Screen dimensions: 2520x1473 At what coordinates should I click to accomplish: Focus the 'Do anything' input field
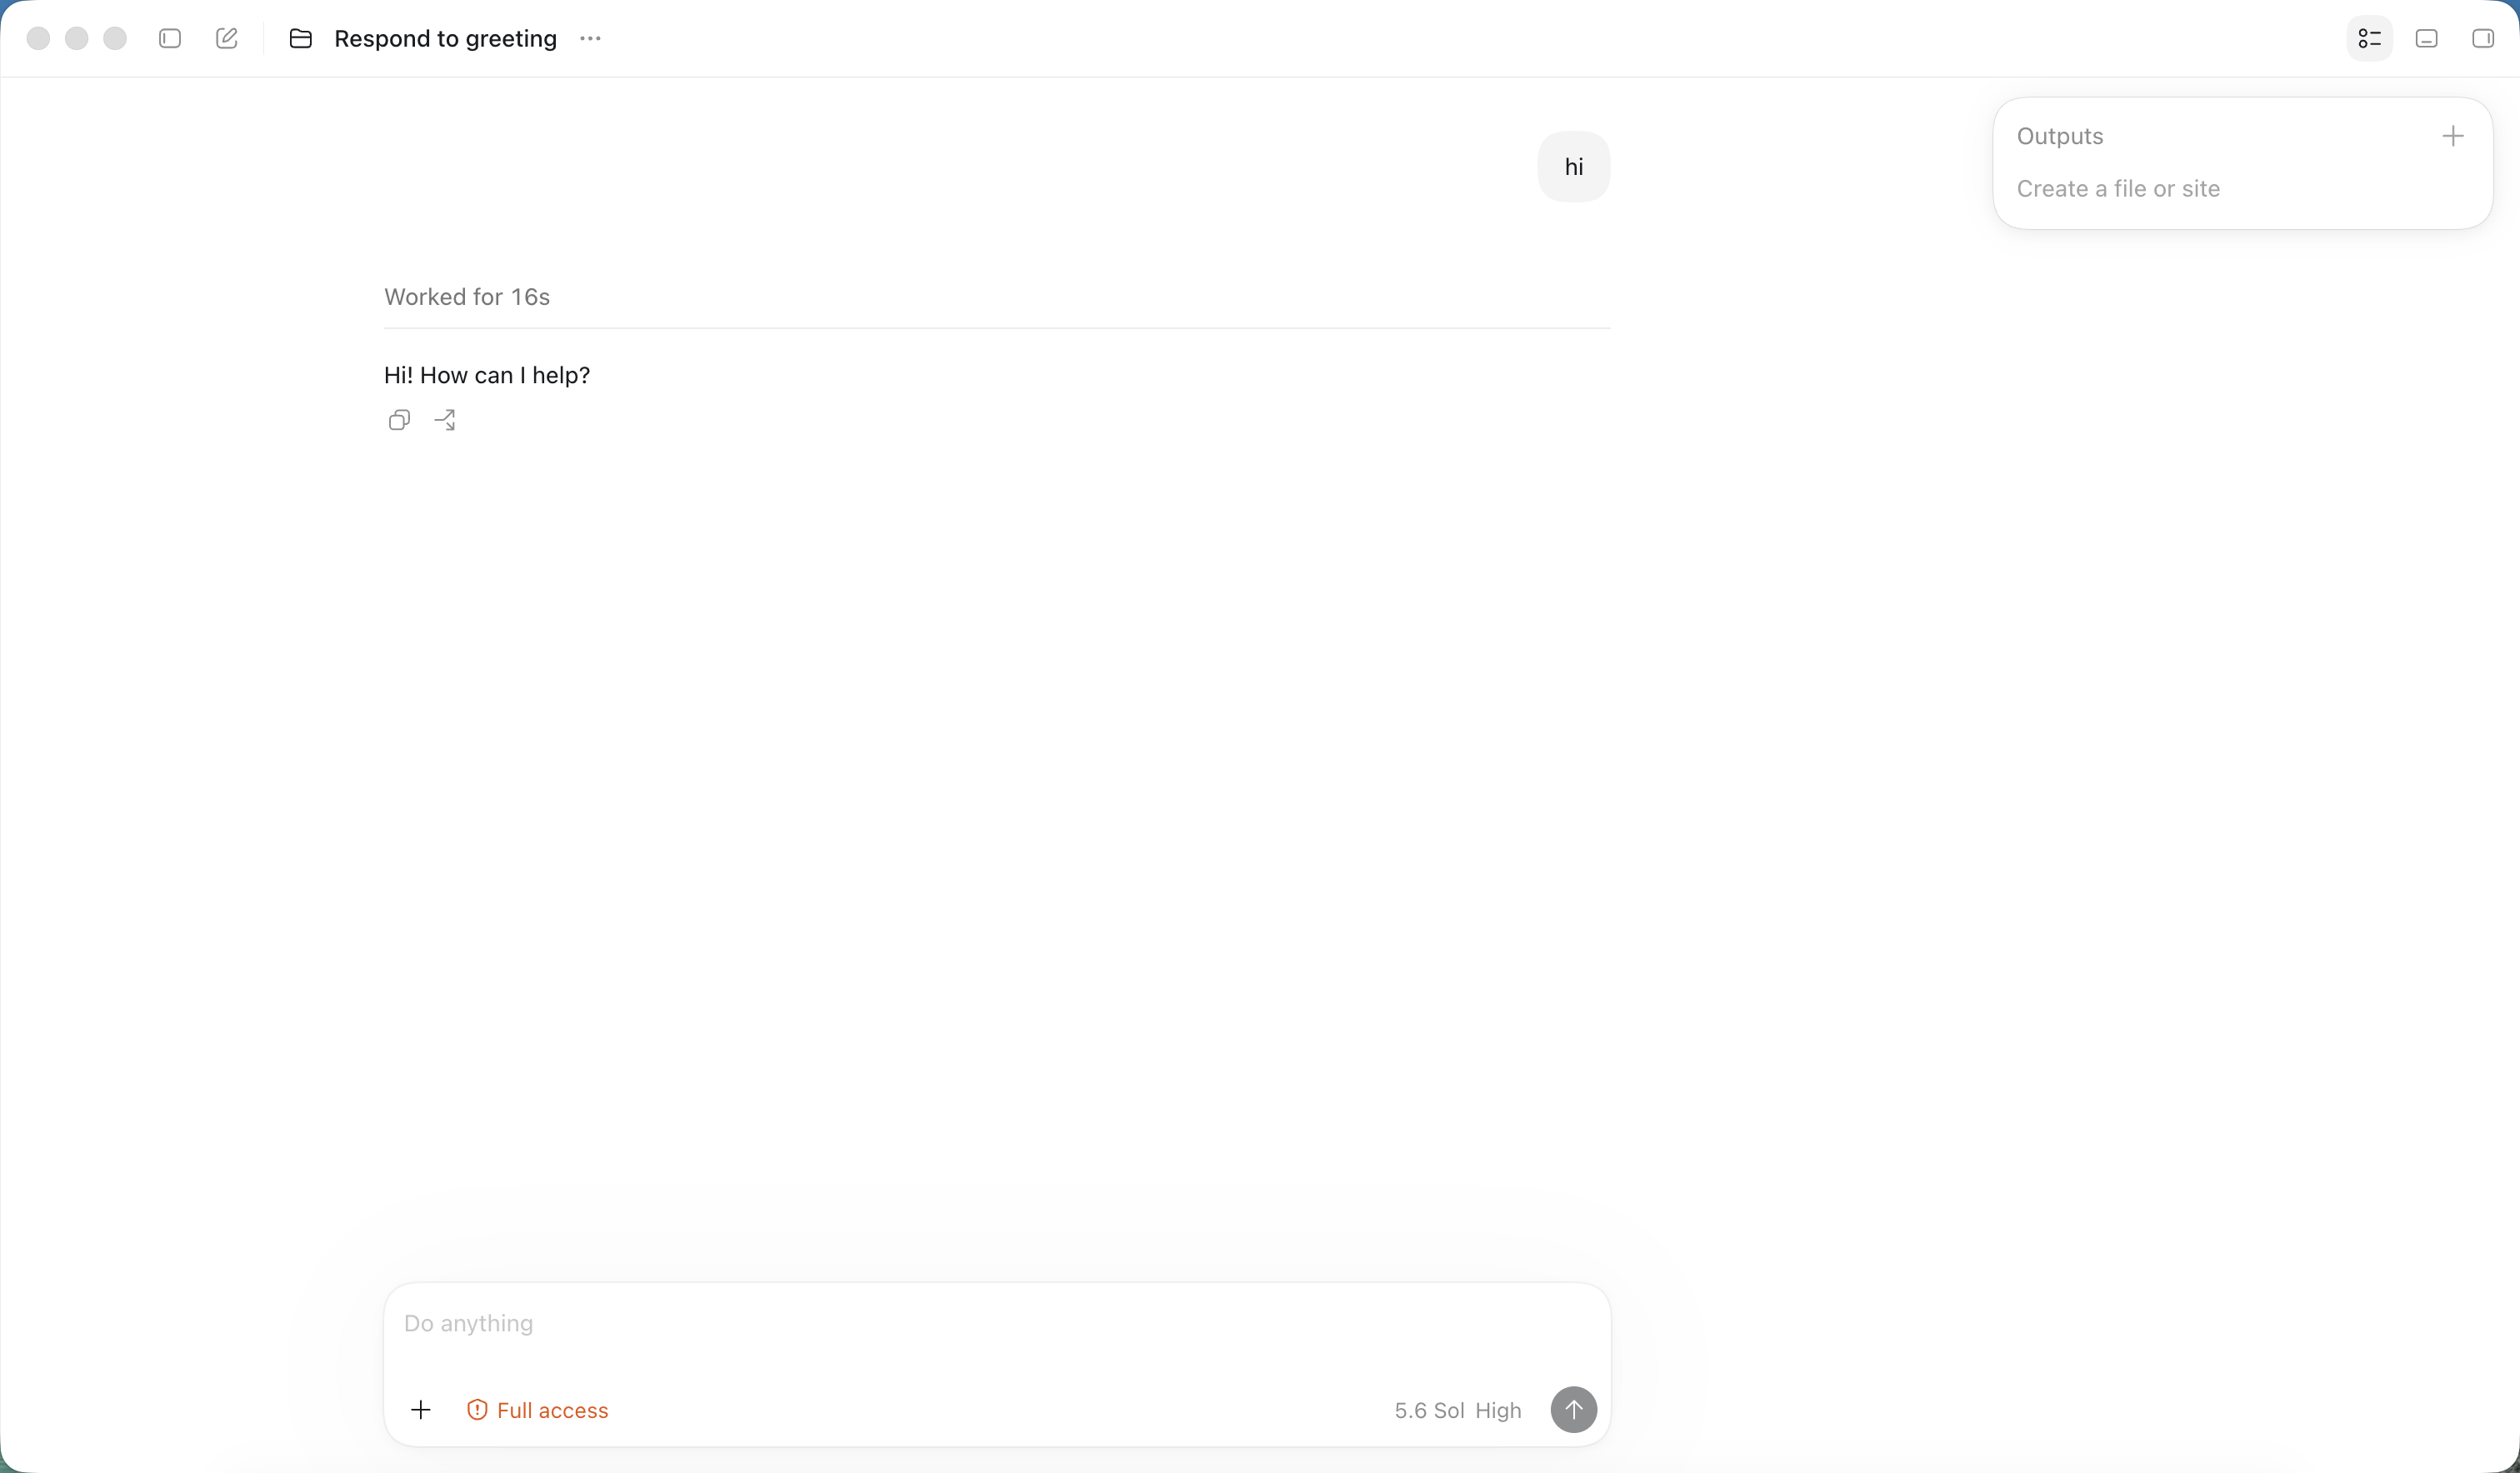(x=996, y=1323)
